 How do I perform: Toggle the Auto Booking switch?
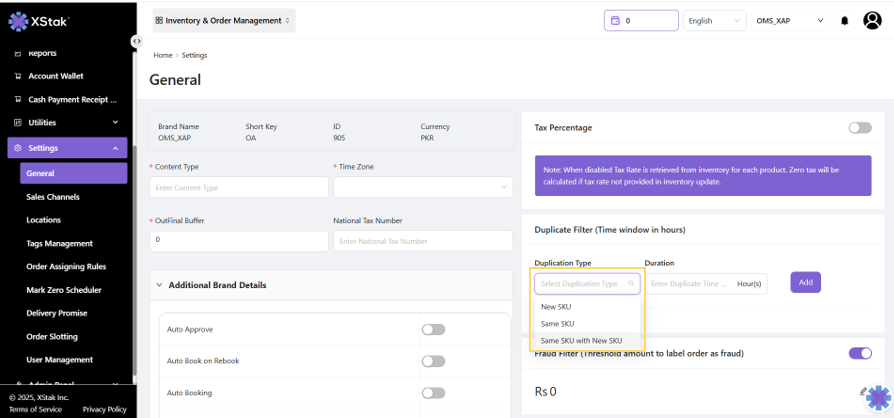coord(433,393)
